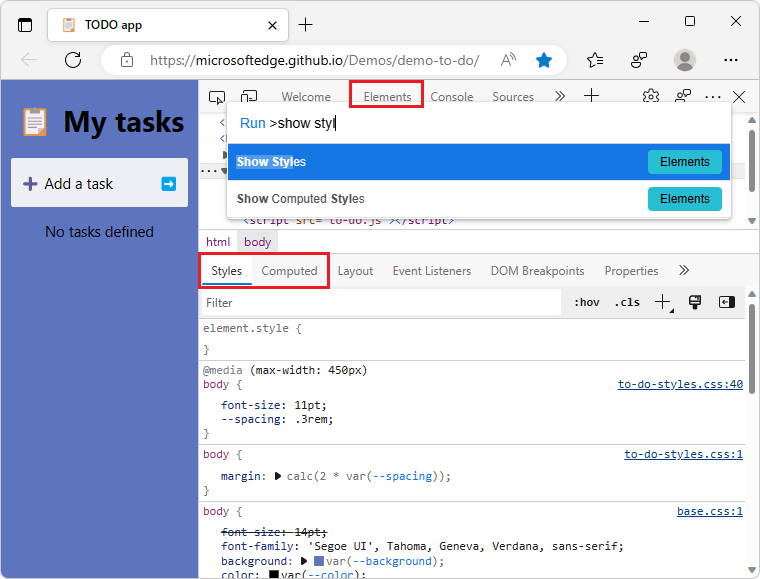Click the Filter styles input field
760x579 pixels.
[381, 303]
